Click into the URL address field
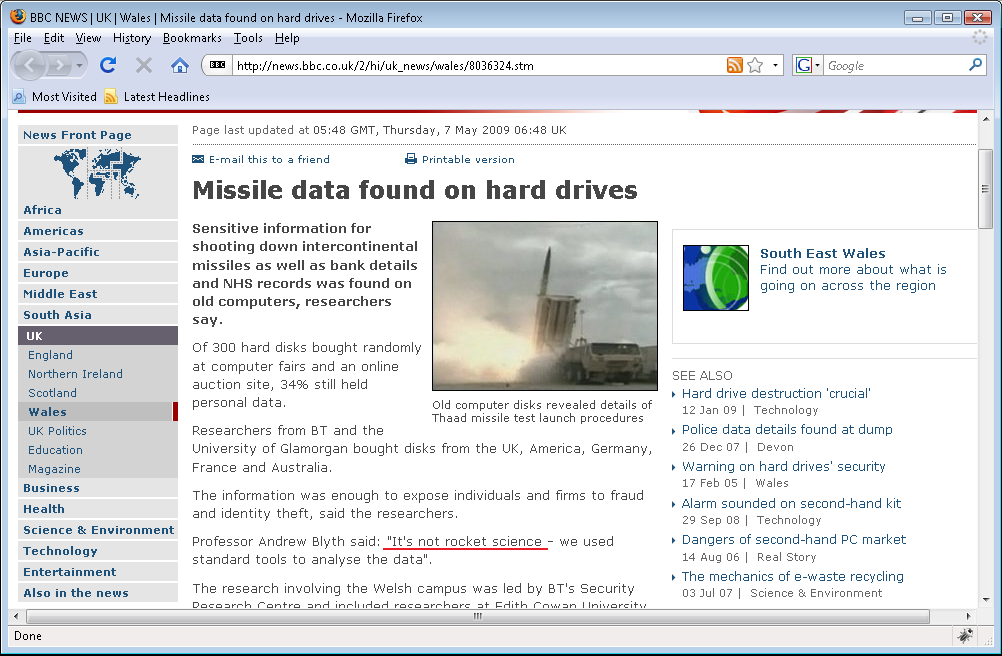 [x=470, y=66]
